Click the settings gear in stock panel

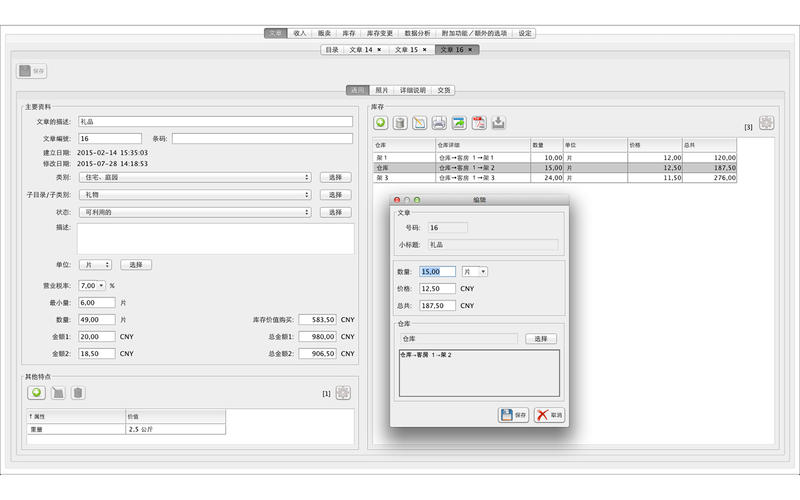tap(766, 123)
